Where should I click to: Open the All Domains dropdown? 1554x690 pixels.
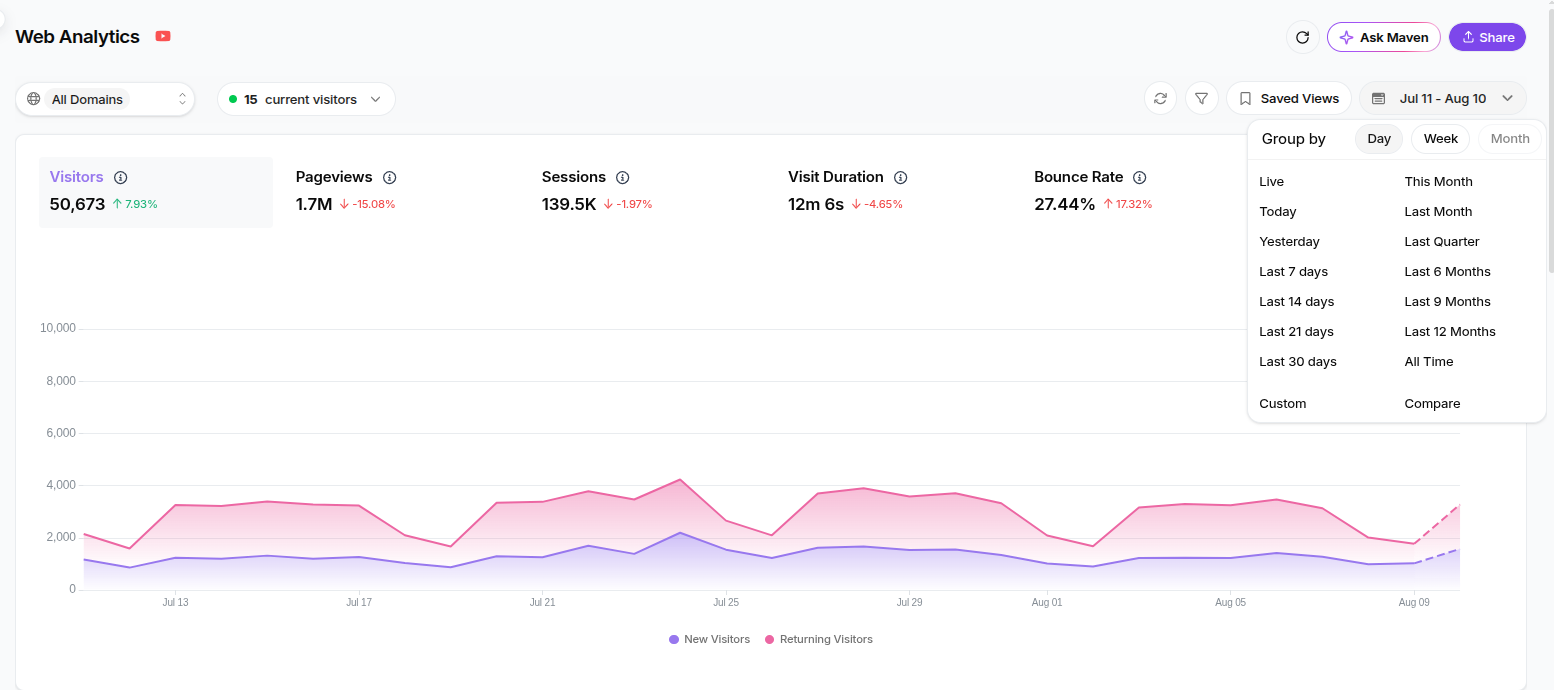(105, 99)
